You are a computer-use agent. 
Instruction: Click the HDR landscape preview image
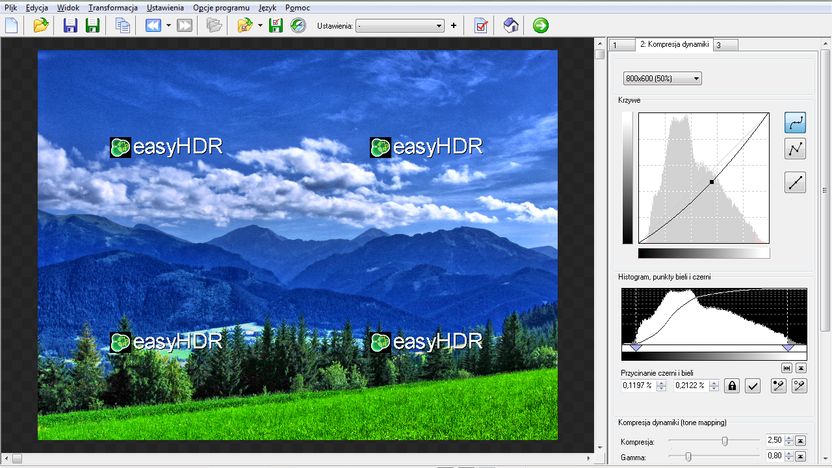pos(298,245)
